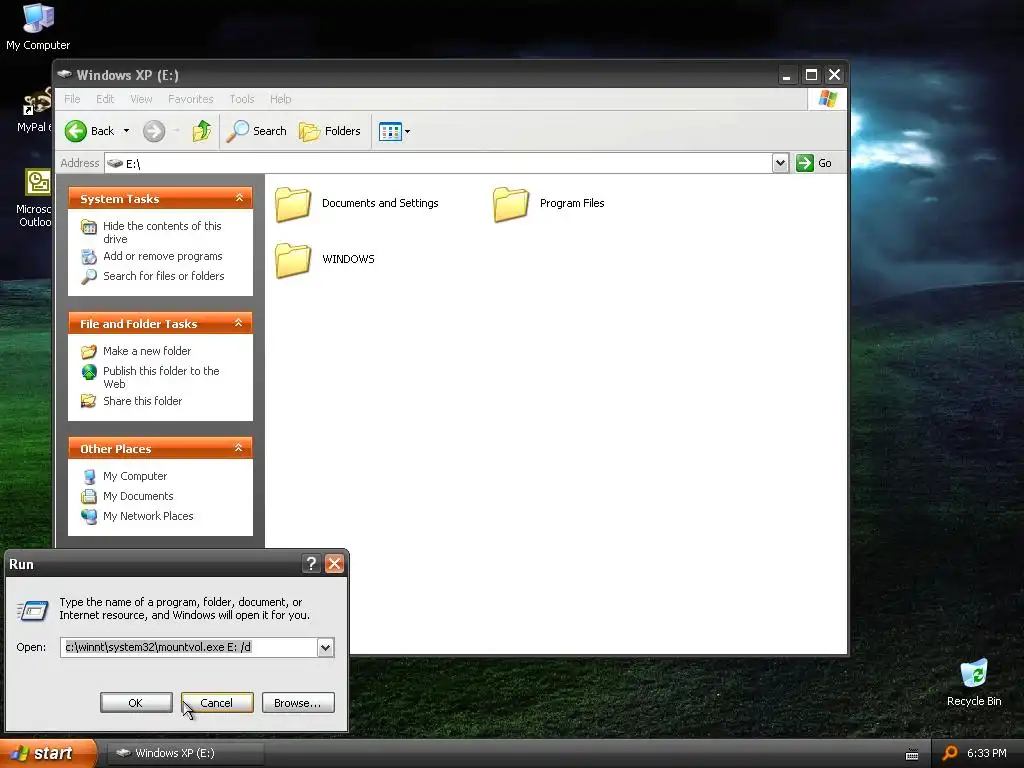This screenshot has height=768, width=1024.
Task: Click the Windows flag logo in Explorer
Action: point(827,99)
